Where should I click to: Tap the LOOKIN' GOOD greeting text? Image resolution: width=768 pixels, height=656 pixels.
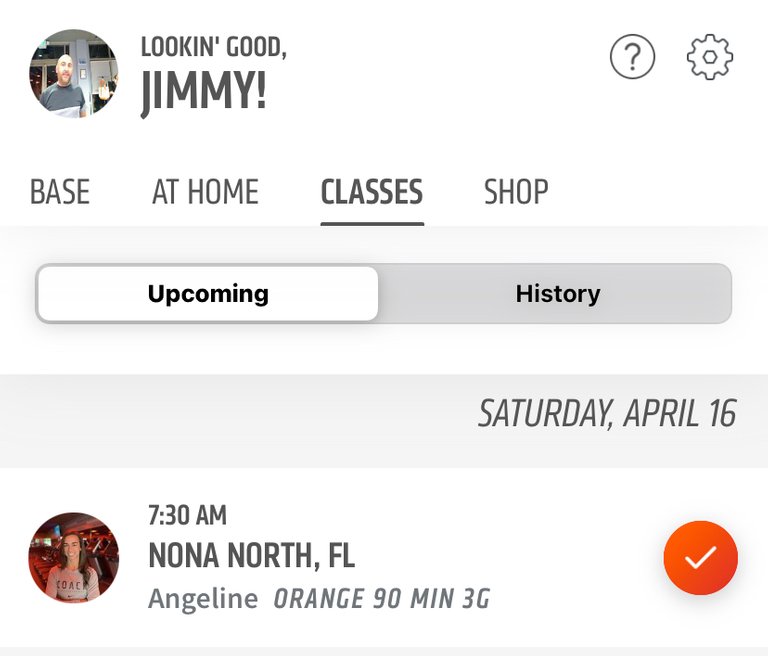pyautogui.click(x=214, y=47)
